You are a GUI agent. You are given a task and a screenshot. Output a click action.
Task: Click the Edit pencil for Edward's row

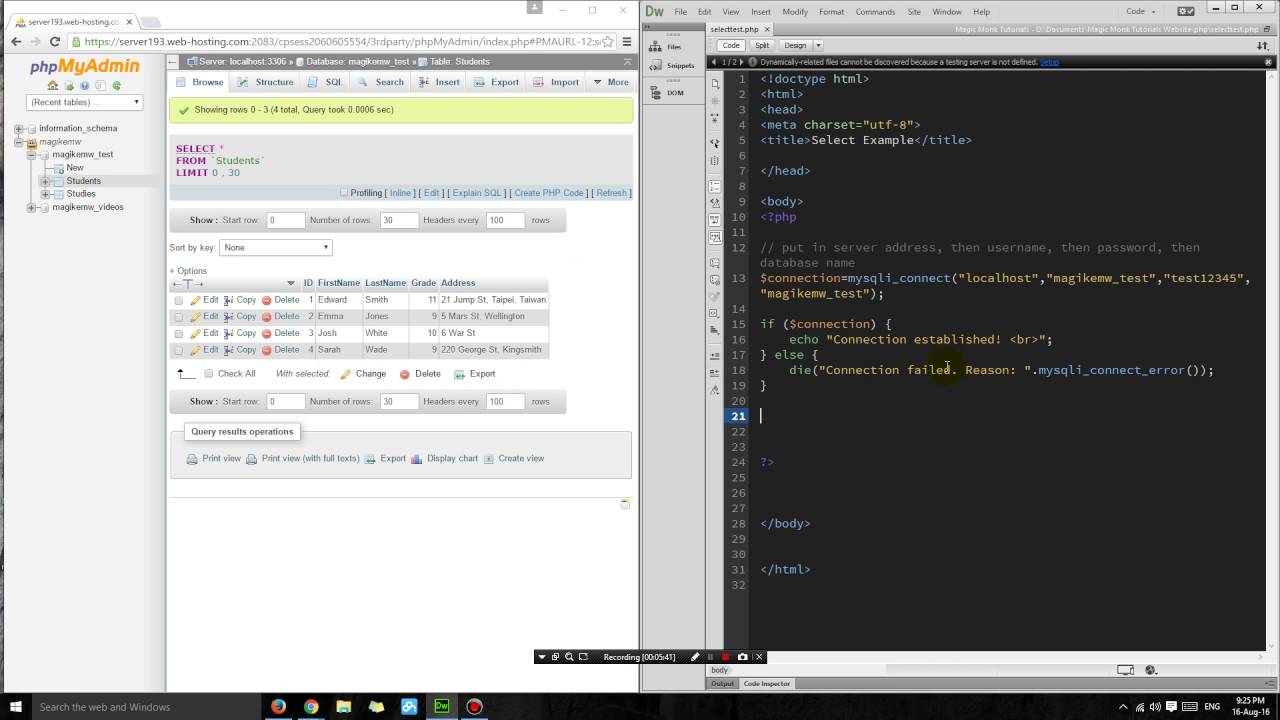196,300
